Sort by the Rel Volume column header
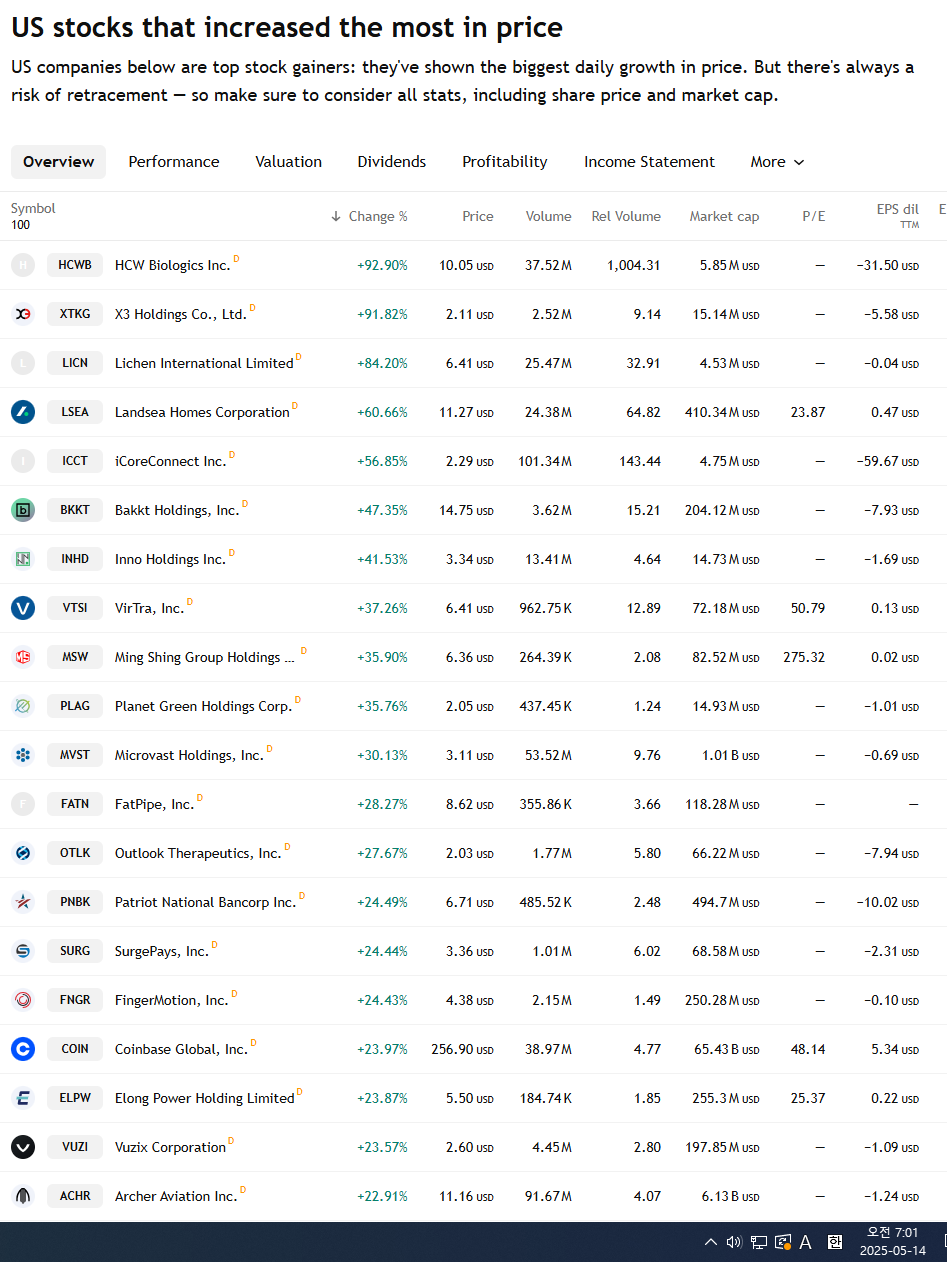This screenshot has height=1262, width=947. 626,216
